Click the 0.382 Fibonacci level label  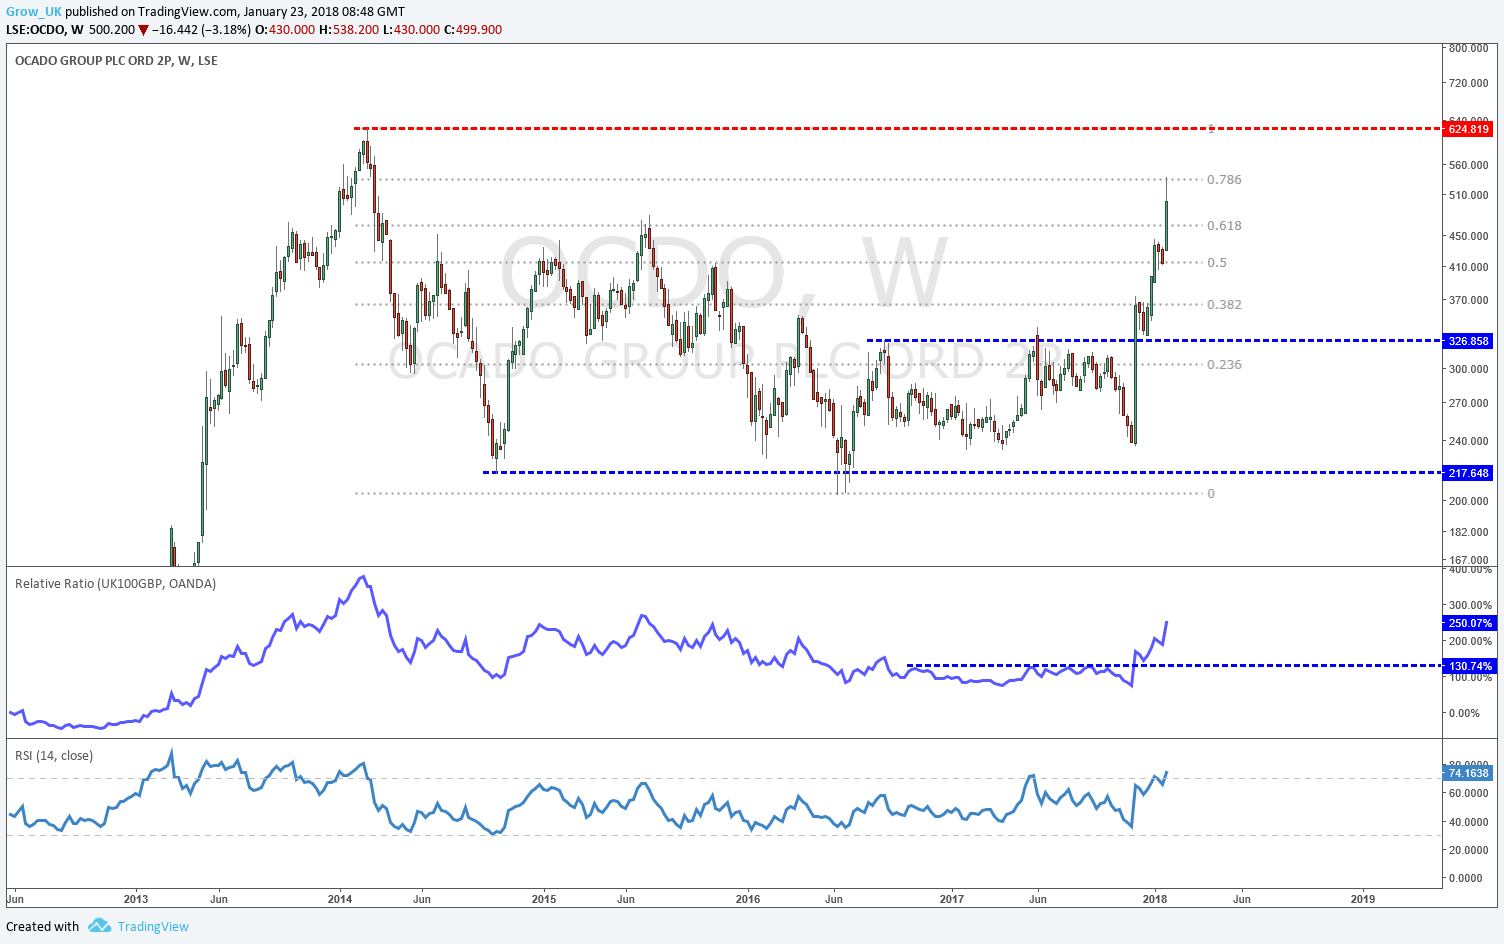[x=1224, y=305]
